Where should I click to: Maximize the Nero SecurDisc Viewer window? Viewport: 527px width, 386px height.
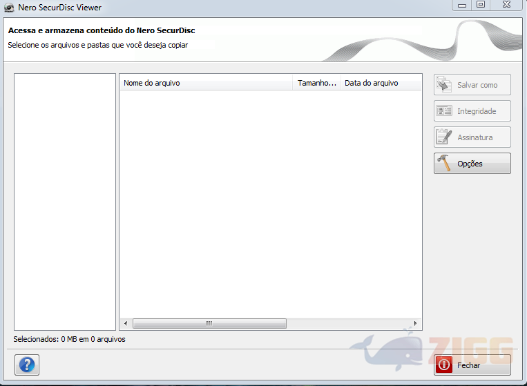tap(481, 5)
